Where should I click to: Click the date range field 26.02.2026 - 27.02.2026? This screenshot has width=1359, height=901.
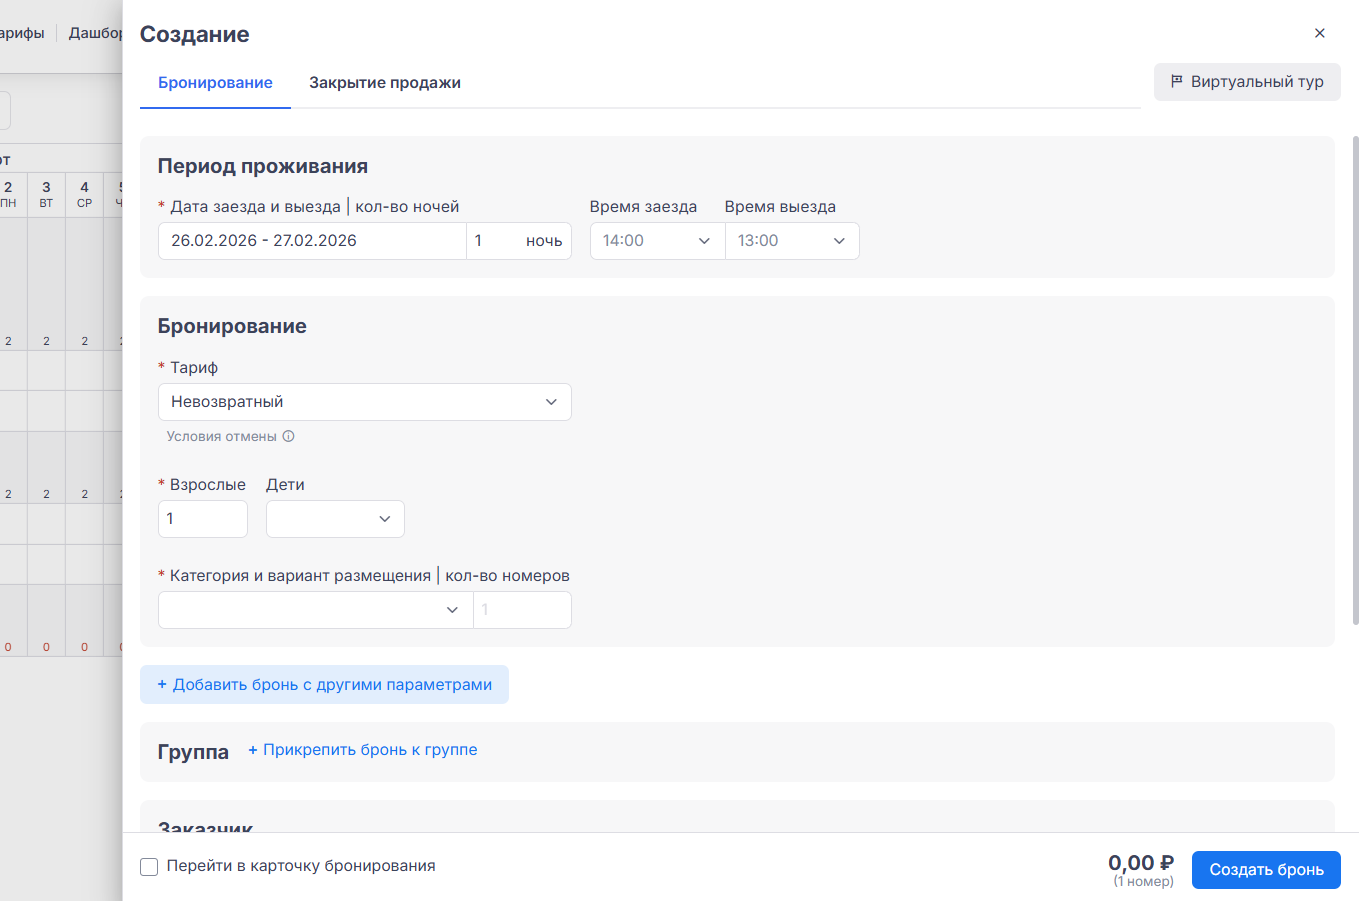[x=311, y=241]
